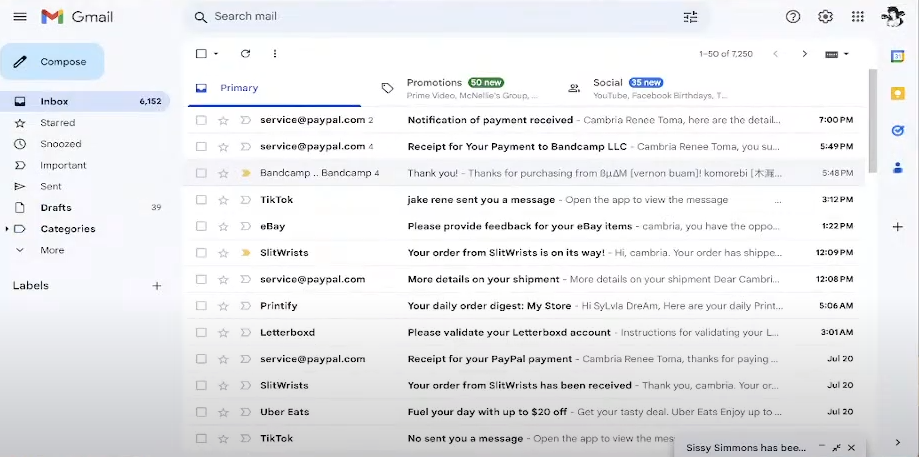
Task: Check the Bandcamp Thank you email
Action: 201,173
